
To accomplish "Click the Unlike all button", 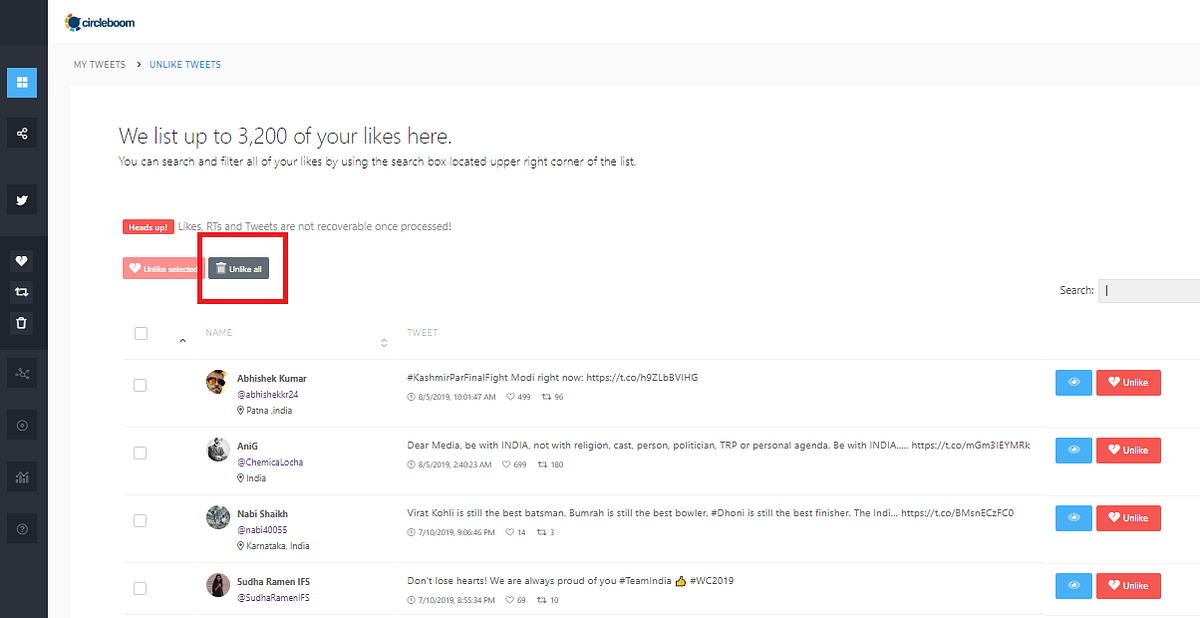I will [x=238, y=268].
